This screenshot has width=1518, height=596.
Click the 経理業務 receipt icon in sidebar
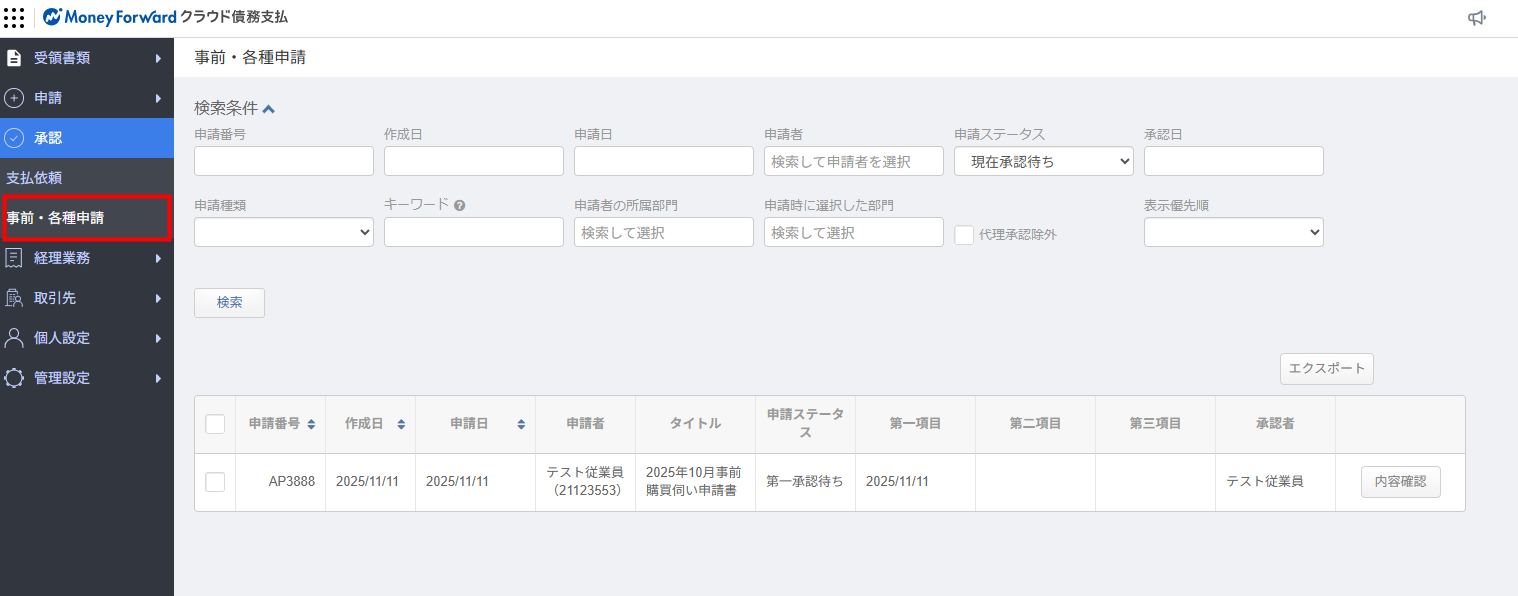pyautogui.click(x=14, y=258)
